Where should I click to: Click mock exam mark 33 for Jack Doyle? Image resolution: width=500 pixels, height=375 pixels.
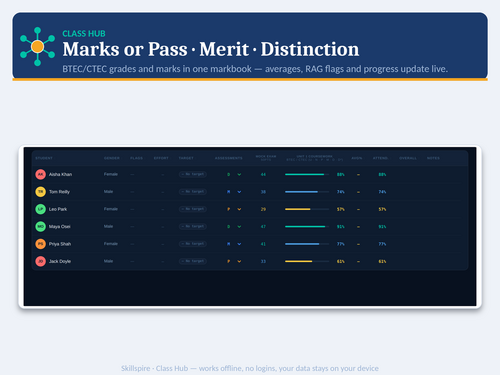click(x=263, y=261)
